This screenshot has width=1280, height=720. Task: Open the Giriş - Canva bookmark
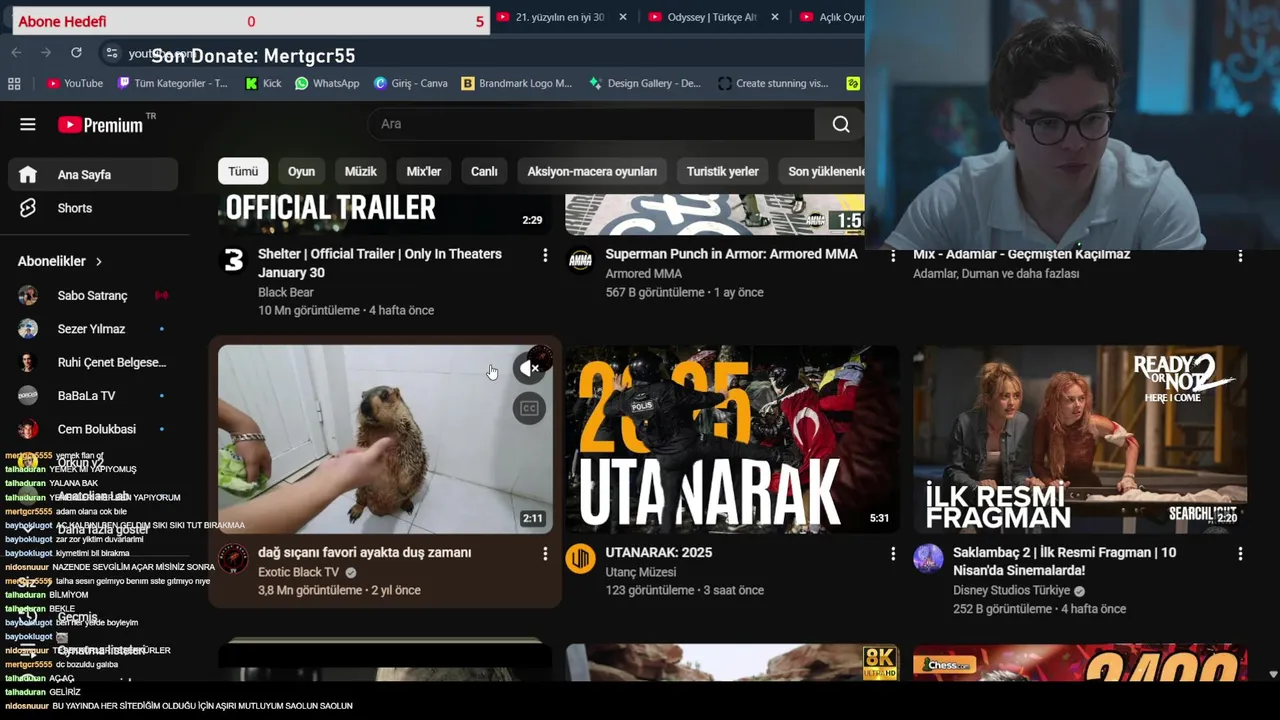411,83
